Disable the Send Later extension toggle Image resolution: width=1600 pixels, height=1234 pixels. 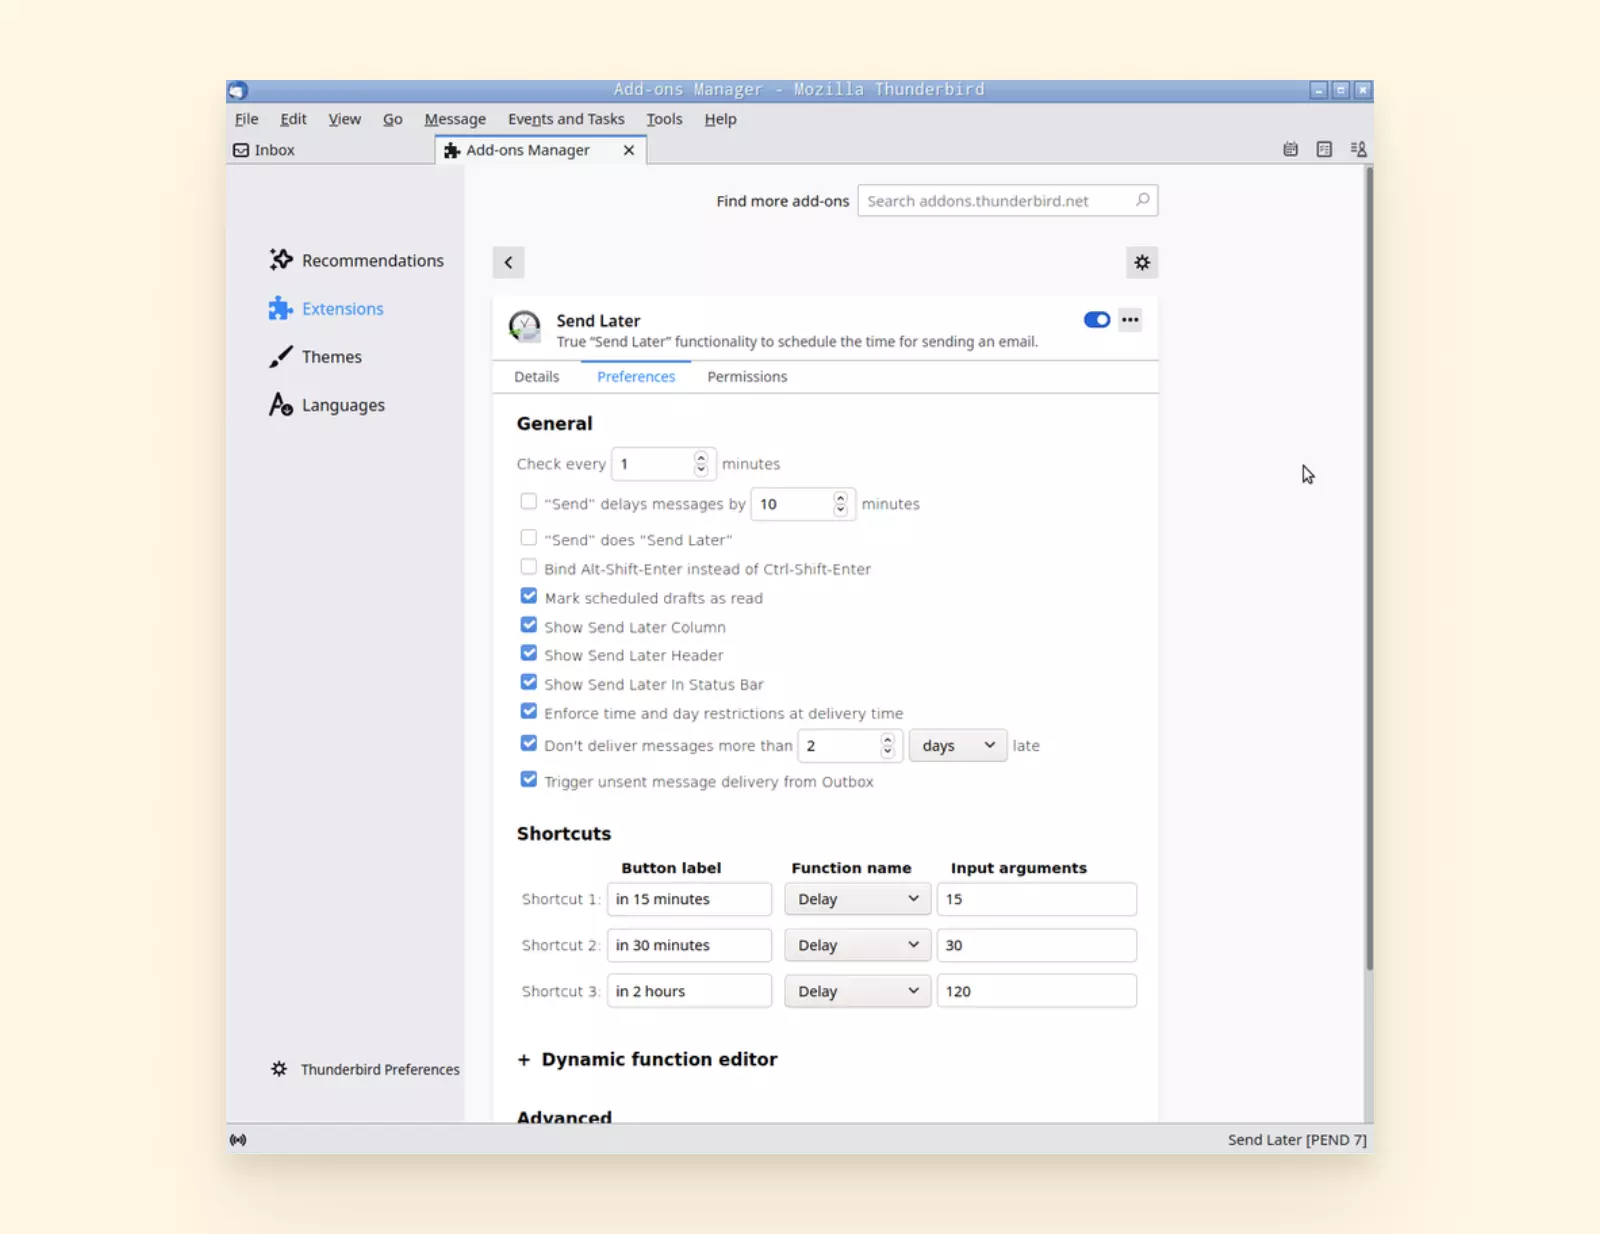coord(1097,320)
